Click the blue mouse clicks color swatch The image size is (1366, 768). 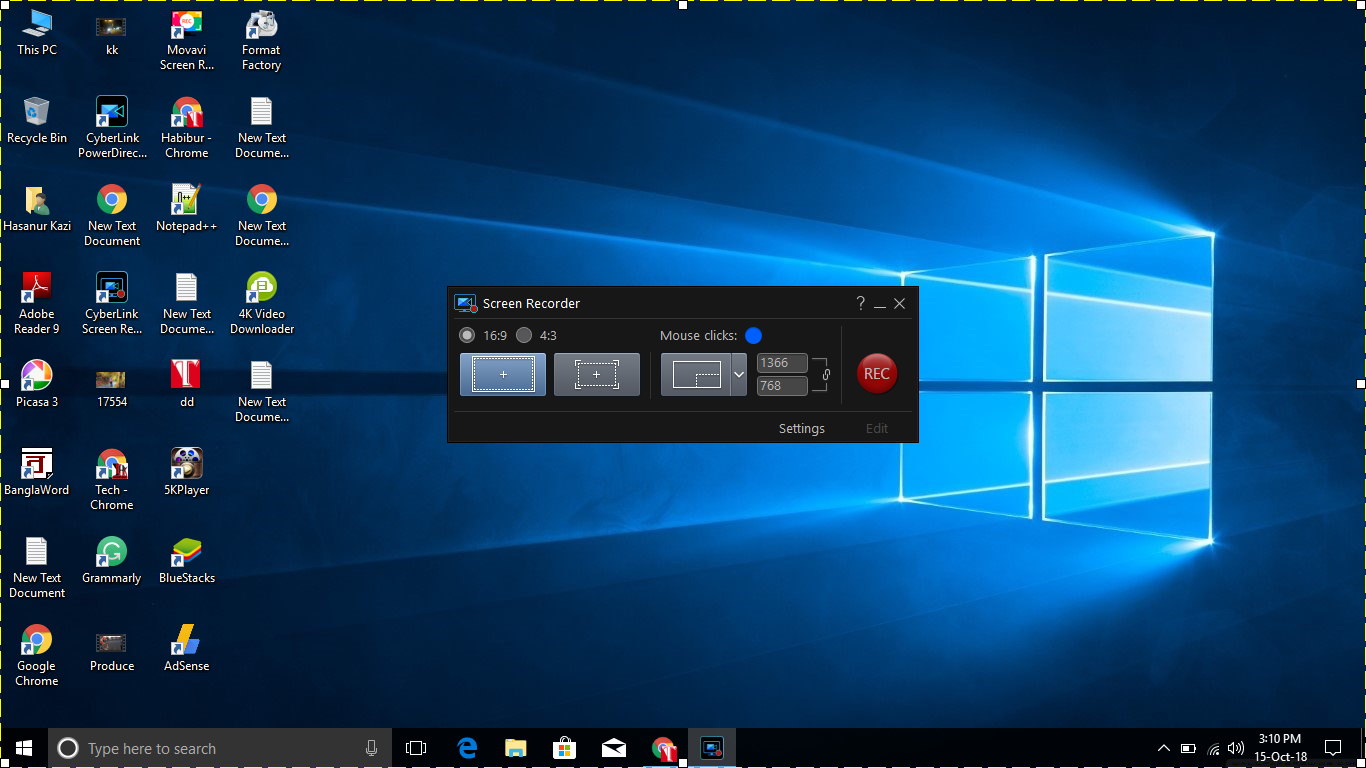753,335
